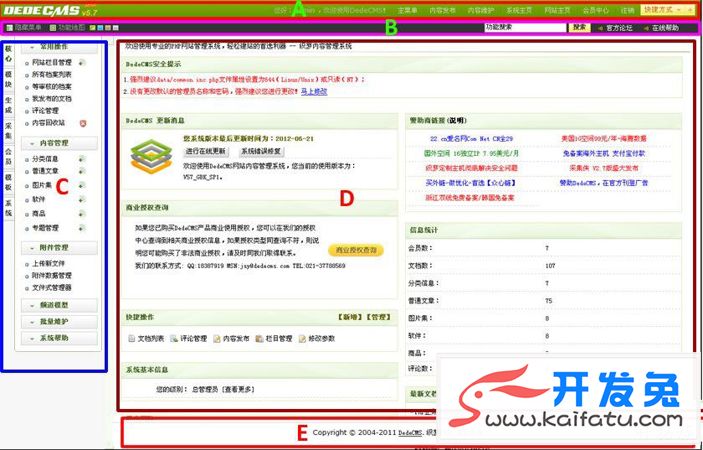This screenshot has width=703, height=450.
Task: Click the 文档列表 quick action icon
Action: [x=132, y=338]
